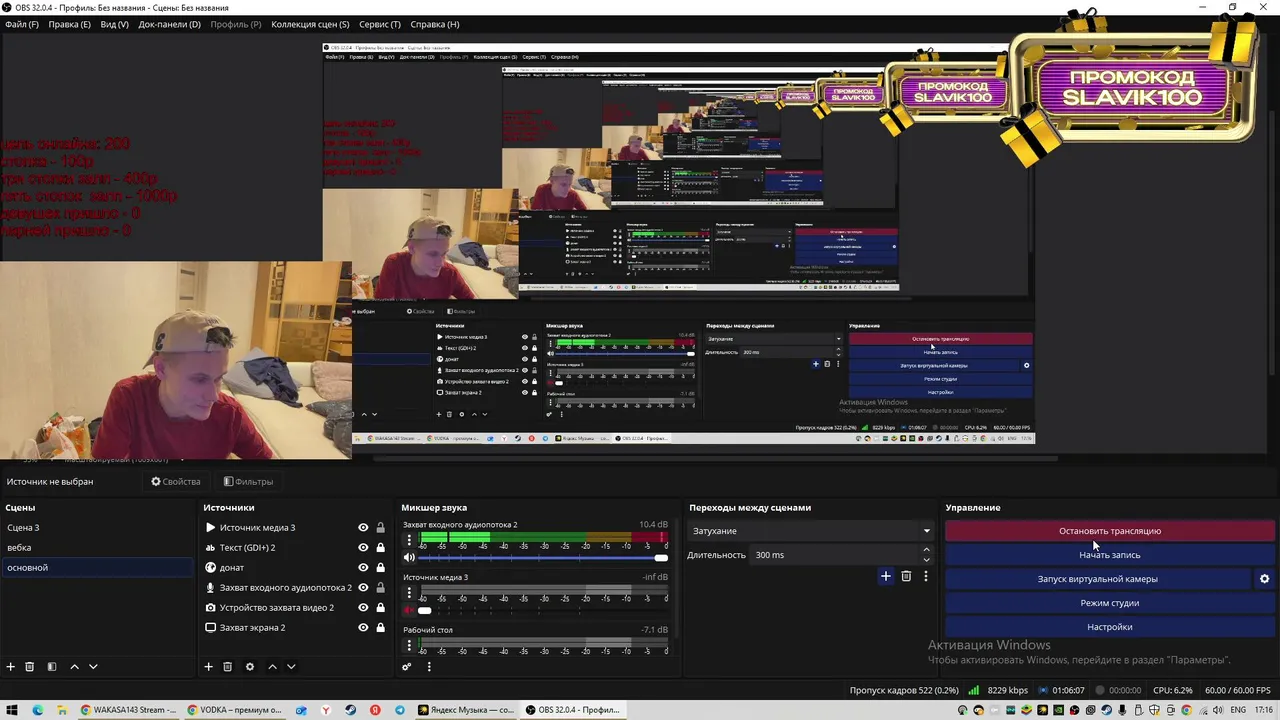Unlock the донат source
The width and height of the screenshot is (1280, 720).
click(380, 568)
